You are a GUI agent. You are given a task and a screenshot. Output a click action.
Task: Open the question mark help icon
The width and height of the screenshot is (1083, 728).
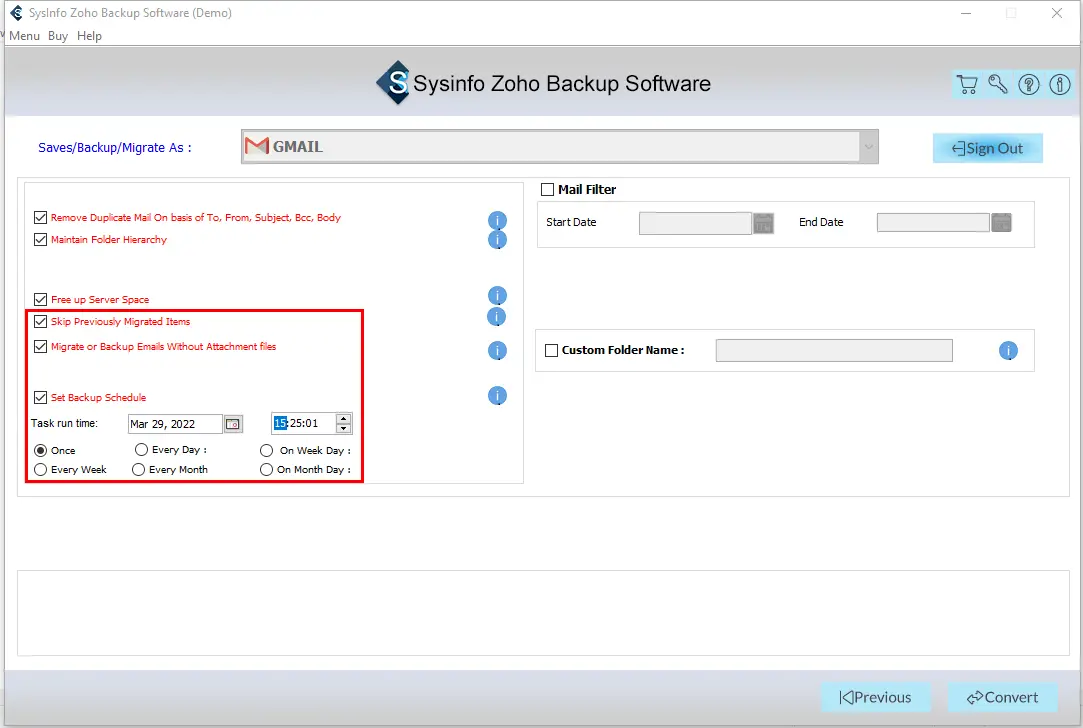click(x=1028, y=84)
